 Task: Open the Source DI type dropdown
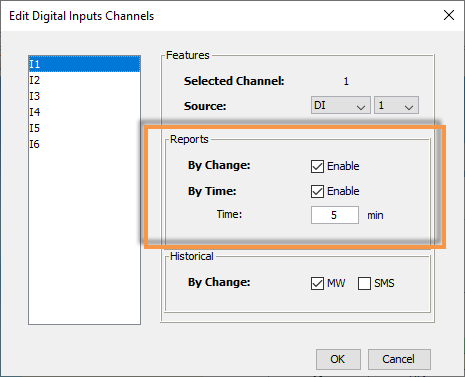click(341, 106)
